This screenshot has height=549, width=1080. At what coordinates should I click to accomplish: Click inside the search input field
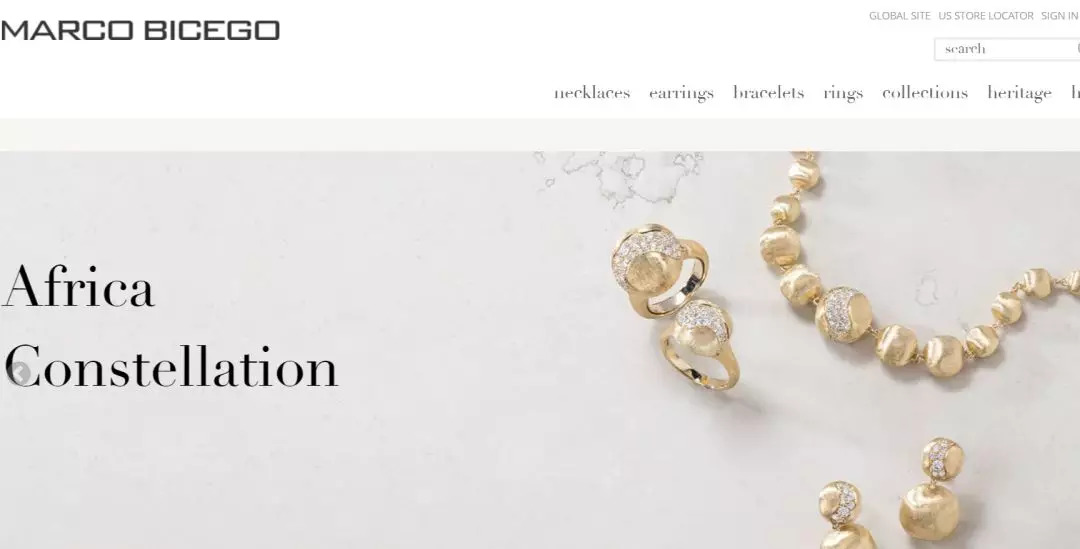(1002, 49)
